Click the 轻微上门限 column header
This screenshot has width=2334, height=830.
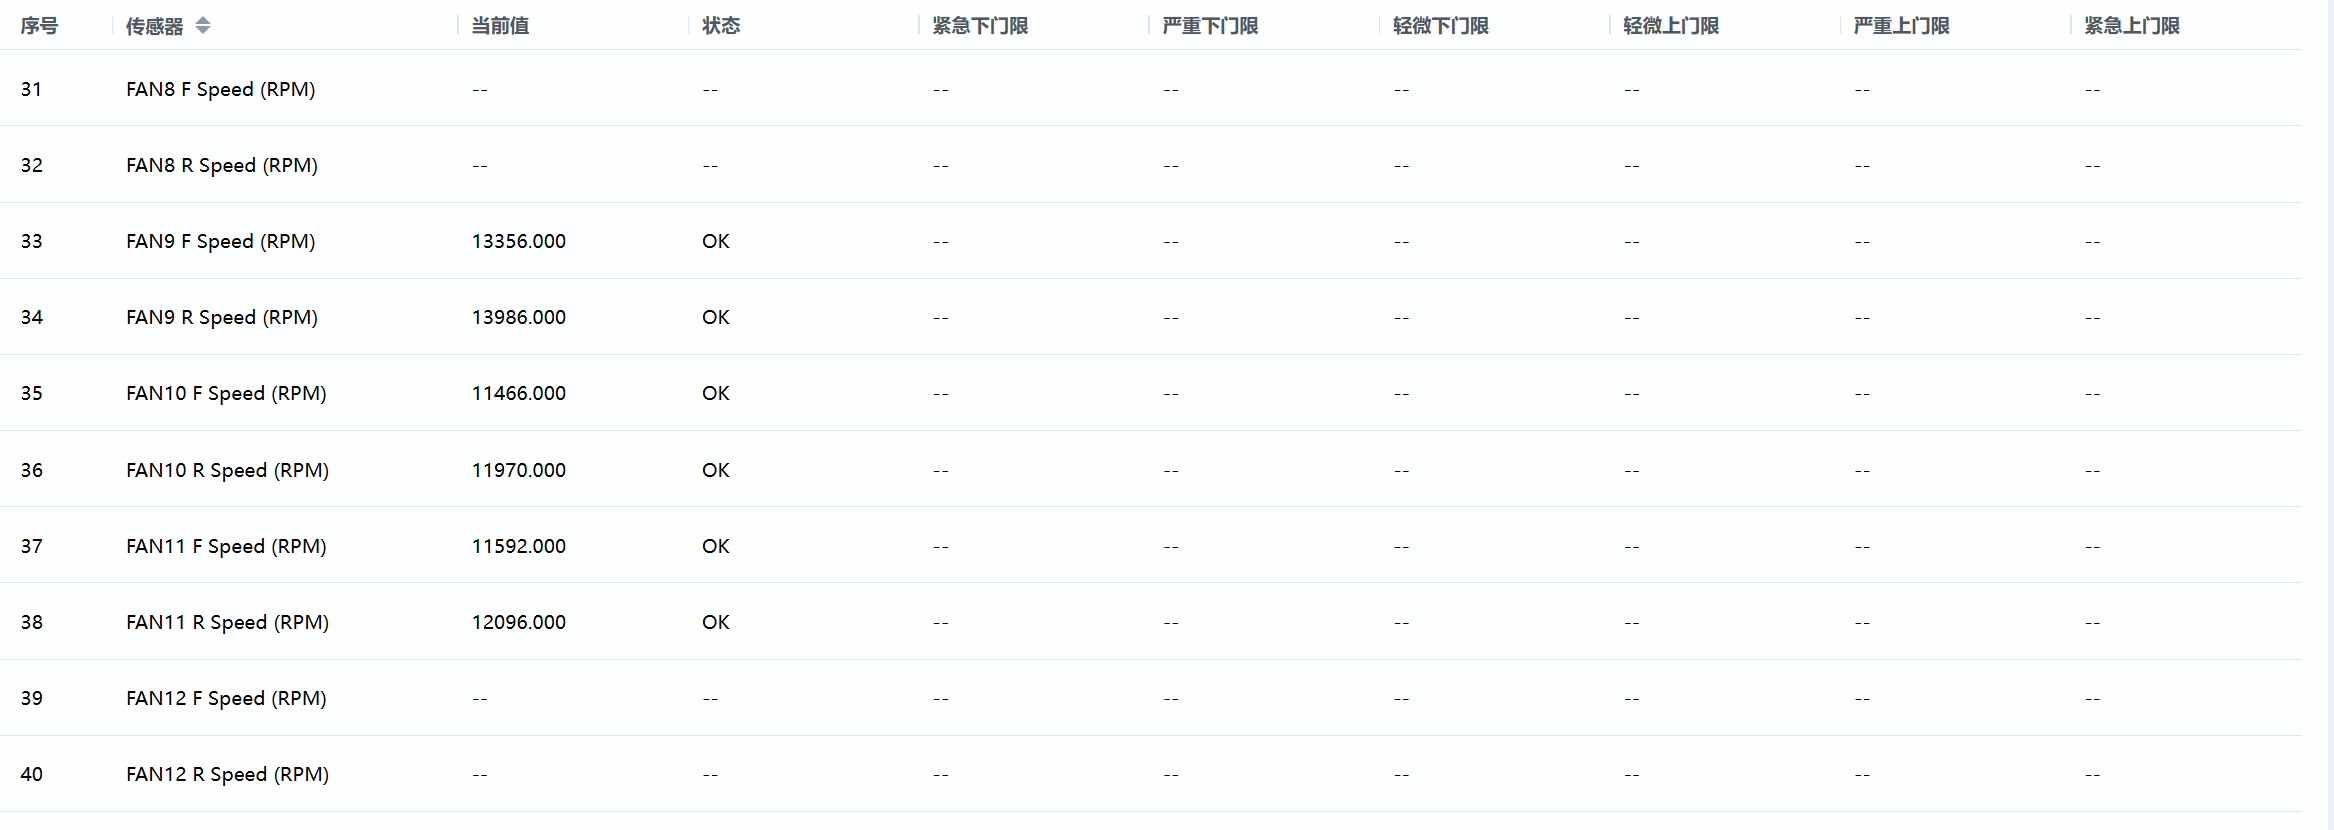pos(1671,26)
